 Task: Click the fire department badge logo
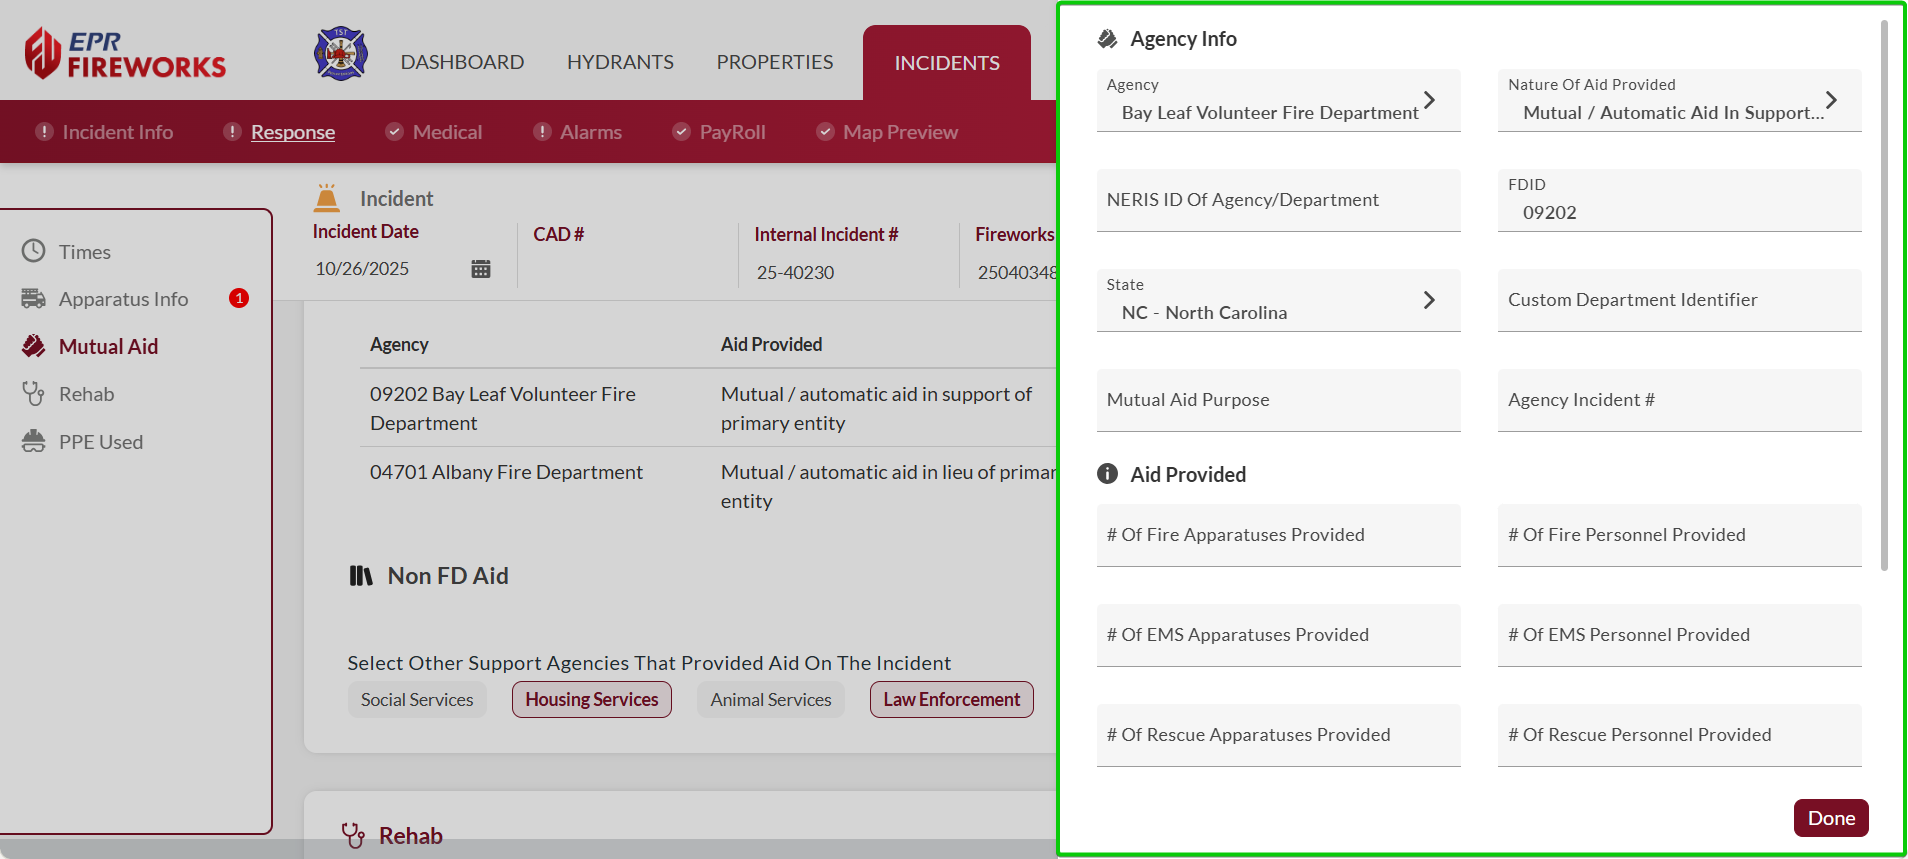coord(341,54)
